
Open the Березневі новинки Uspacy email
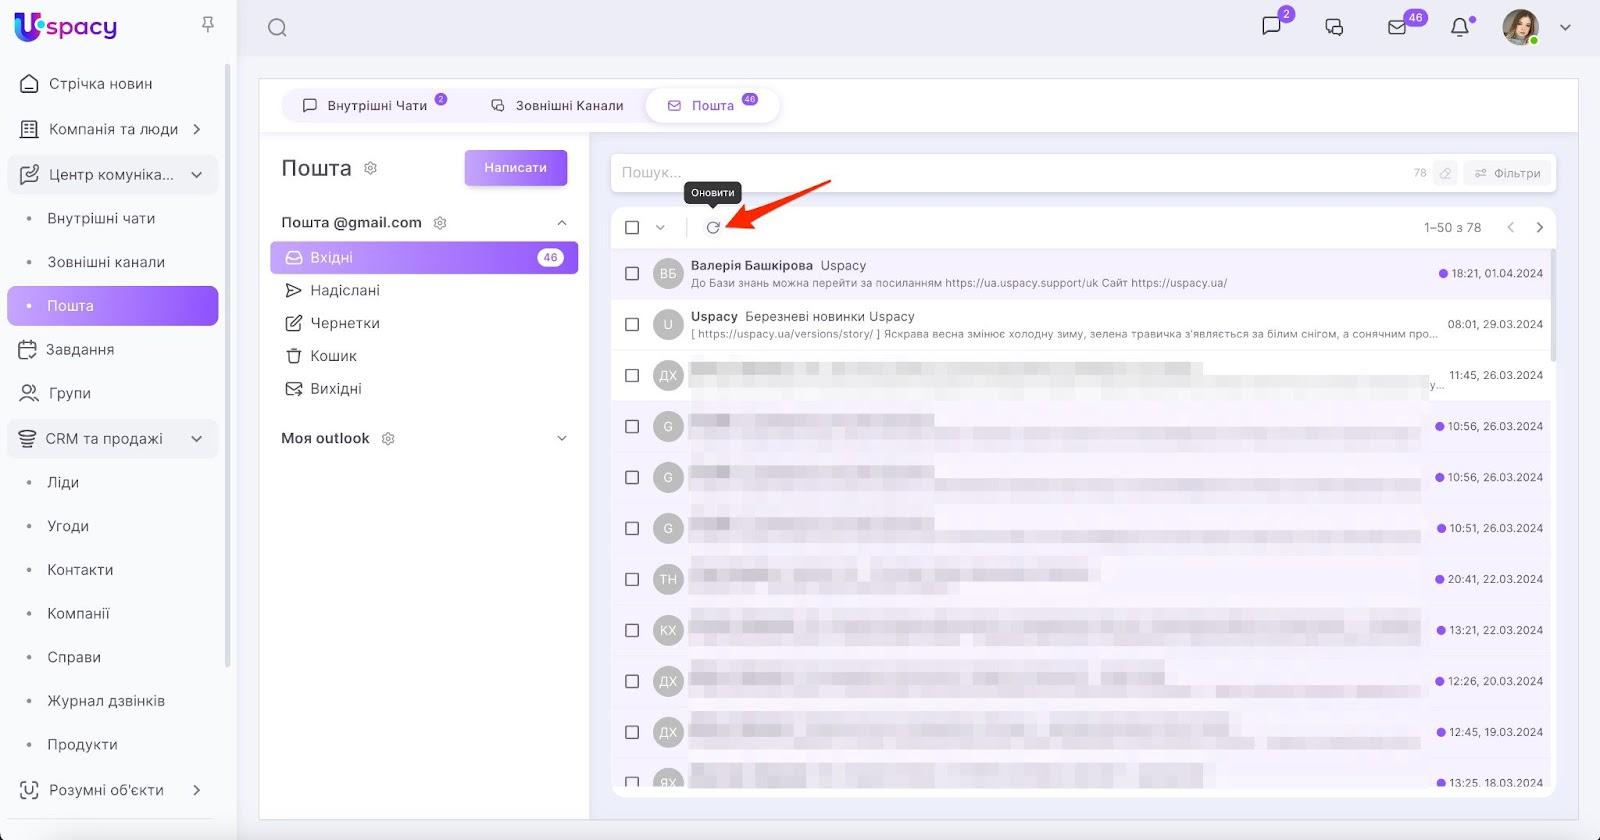click(1081, 325)
